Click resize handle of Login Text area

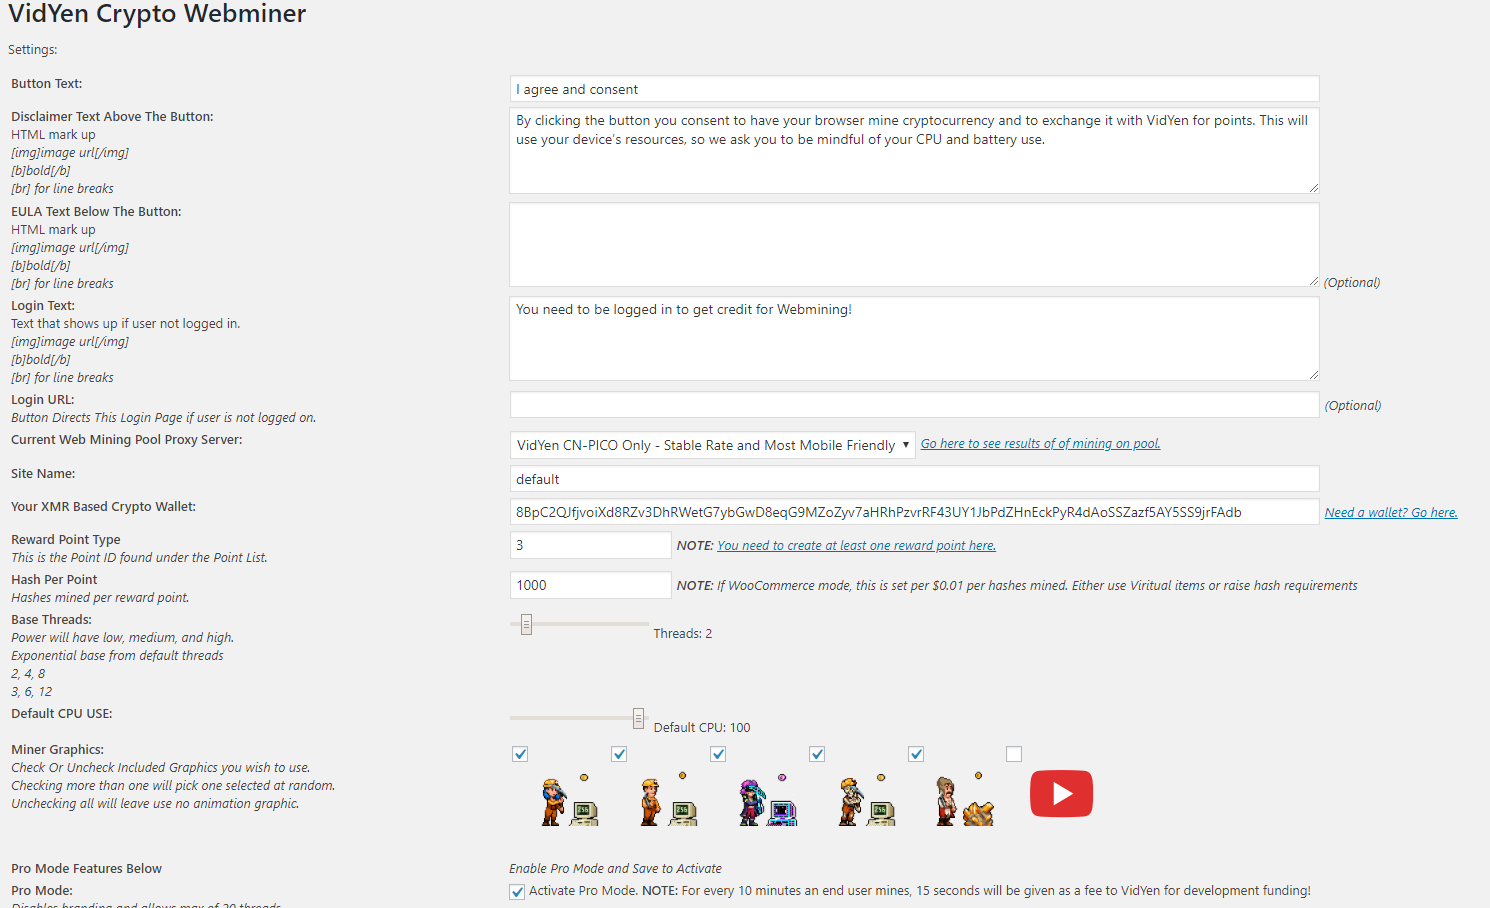click(x=1313, y=374)
